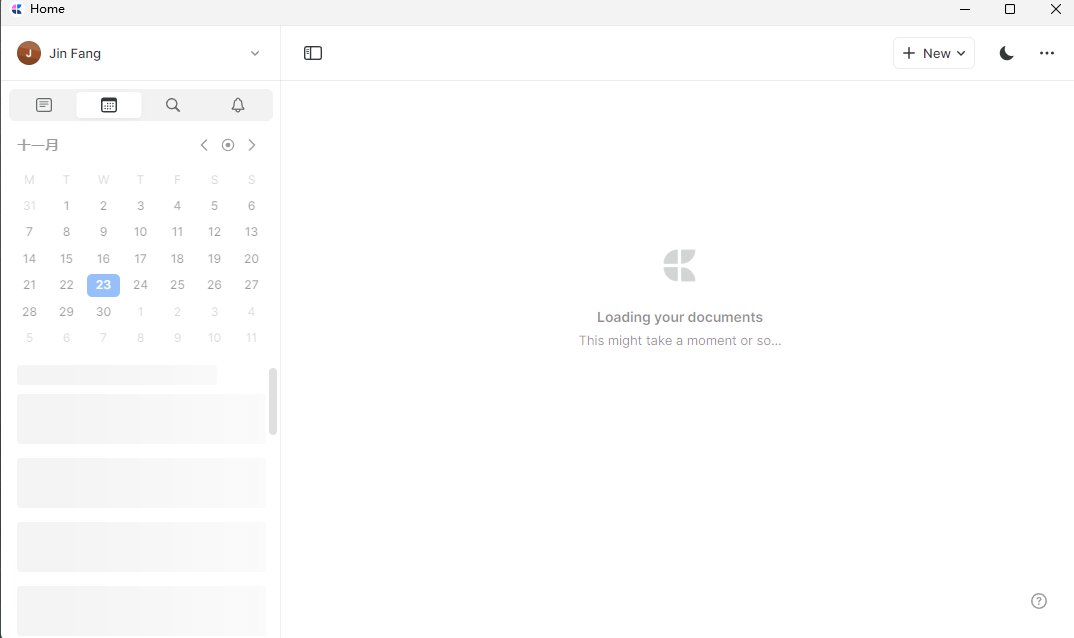Click the Jin Fang avatar
This screenshot has width=1074, height=638.
click(x=29, y=54)
